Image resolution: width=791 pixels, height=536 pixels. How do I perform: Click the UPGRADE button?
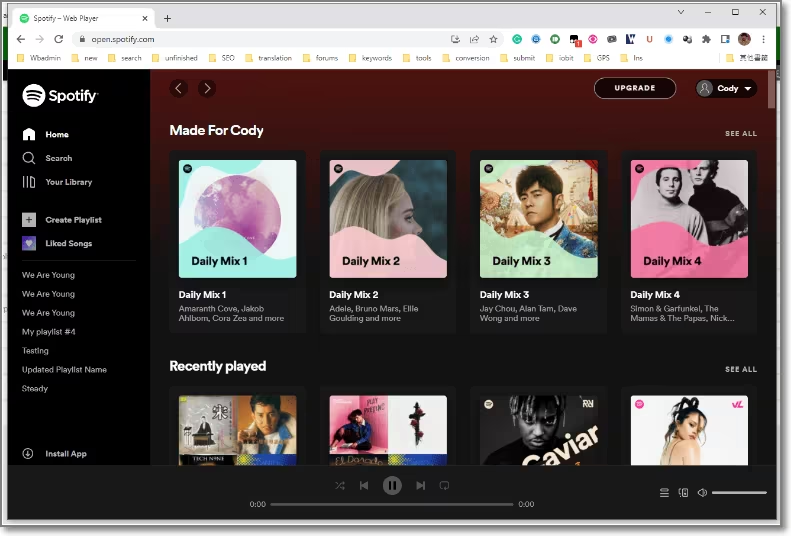click(634, 88)
